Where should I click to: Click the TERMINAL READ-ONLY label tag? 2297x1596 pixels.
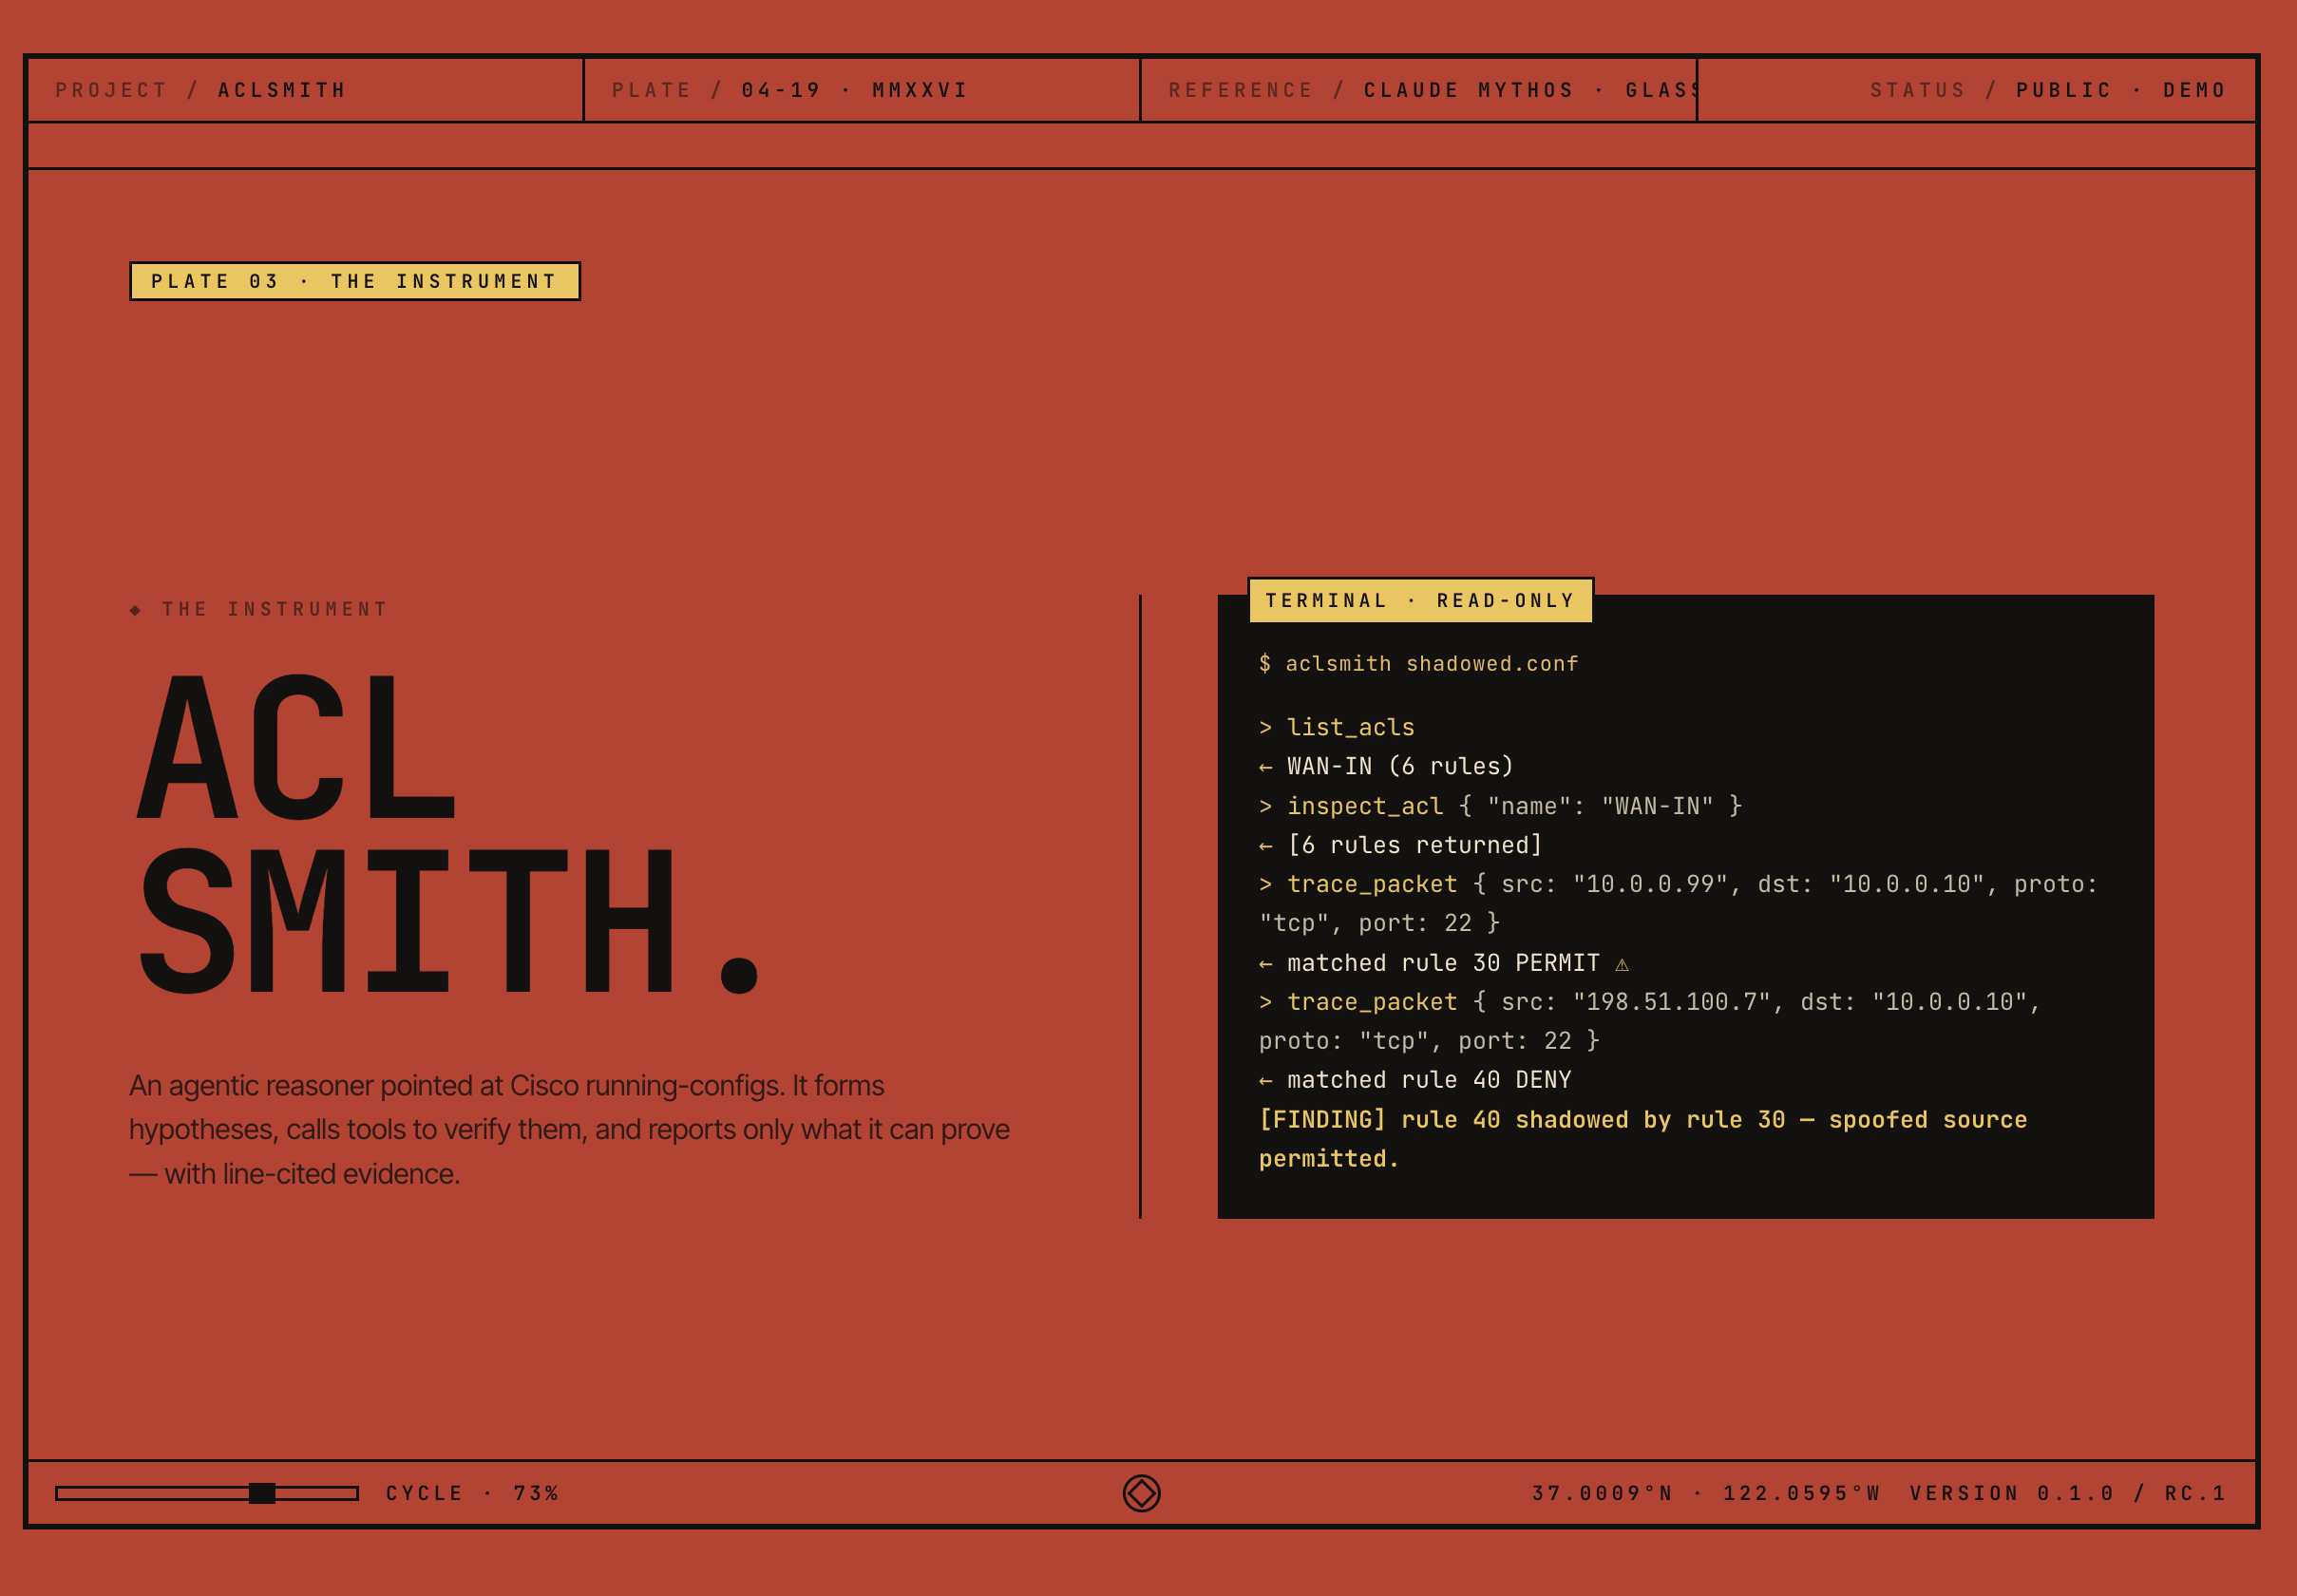pos(1419,600)
